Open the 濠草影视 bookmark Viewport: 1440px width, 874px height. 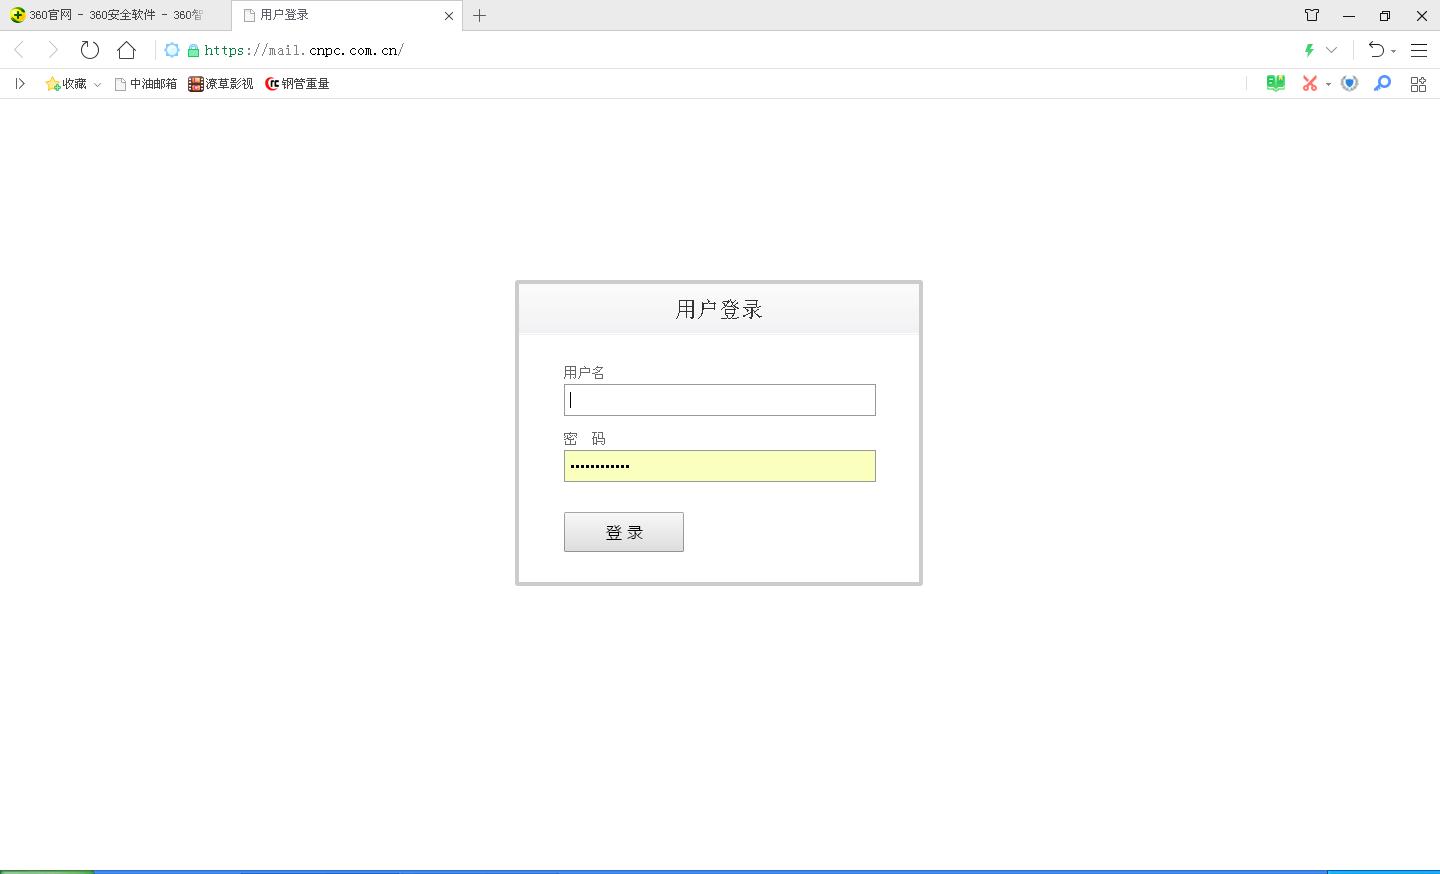click(x=219, y=84)
